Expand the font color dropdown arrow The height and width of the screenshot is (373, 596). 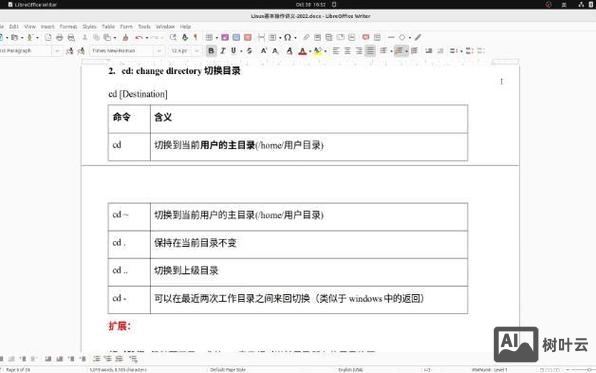pos(310,51)
